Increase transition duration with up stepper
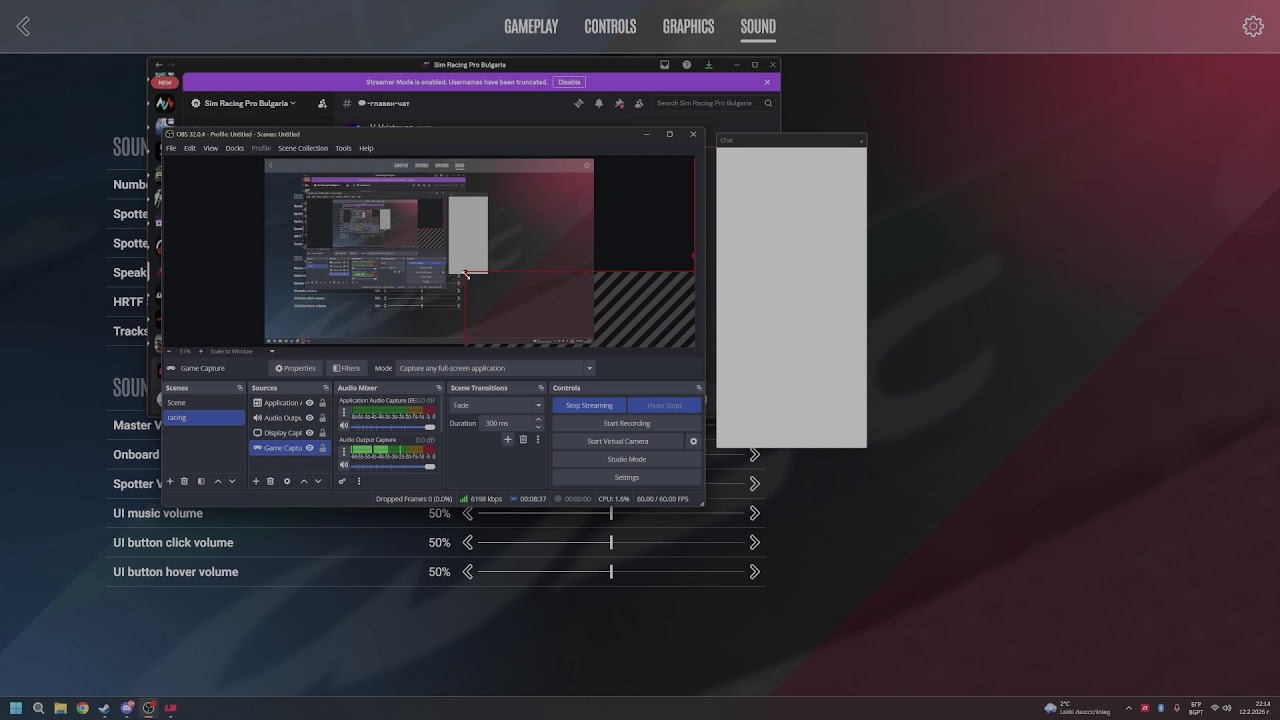1280x720 pixels. [538, 420]
